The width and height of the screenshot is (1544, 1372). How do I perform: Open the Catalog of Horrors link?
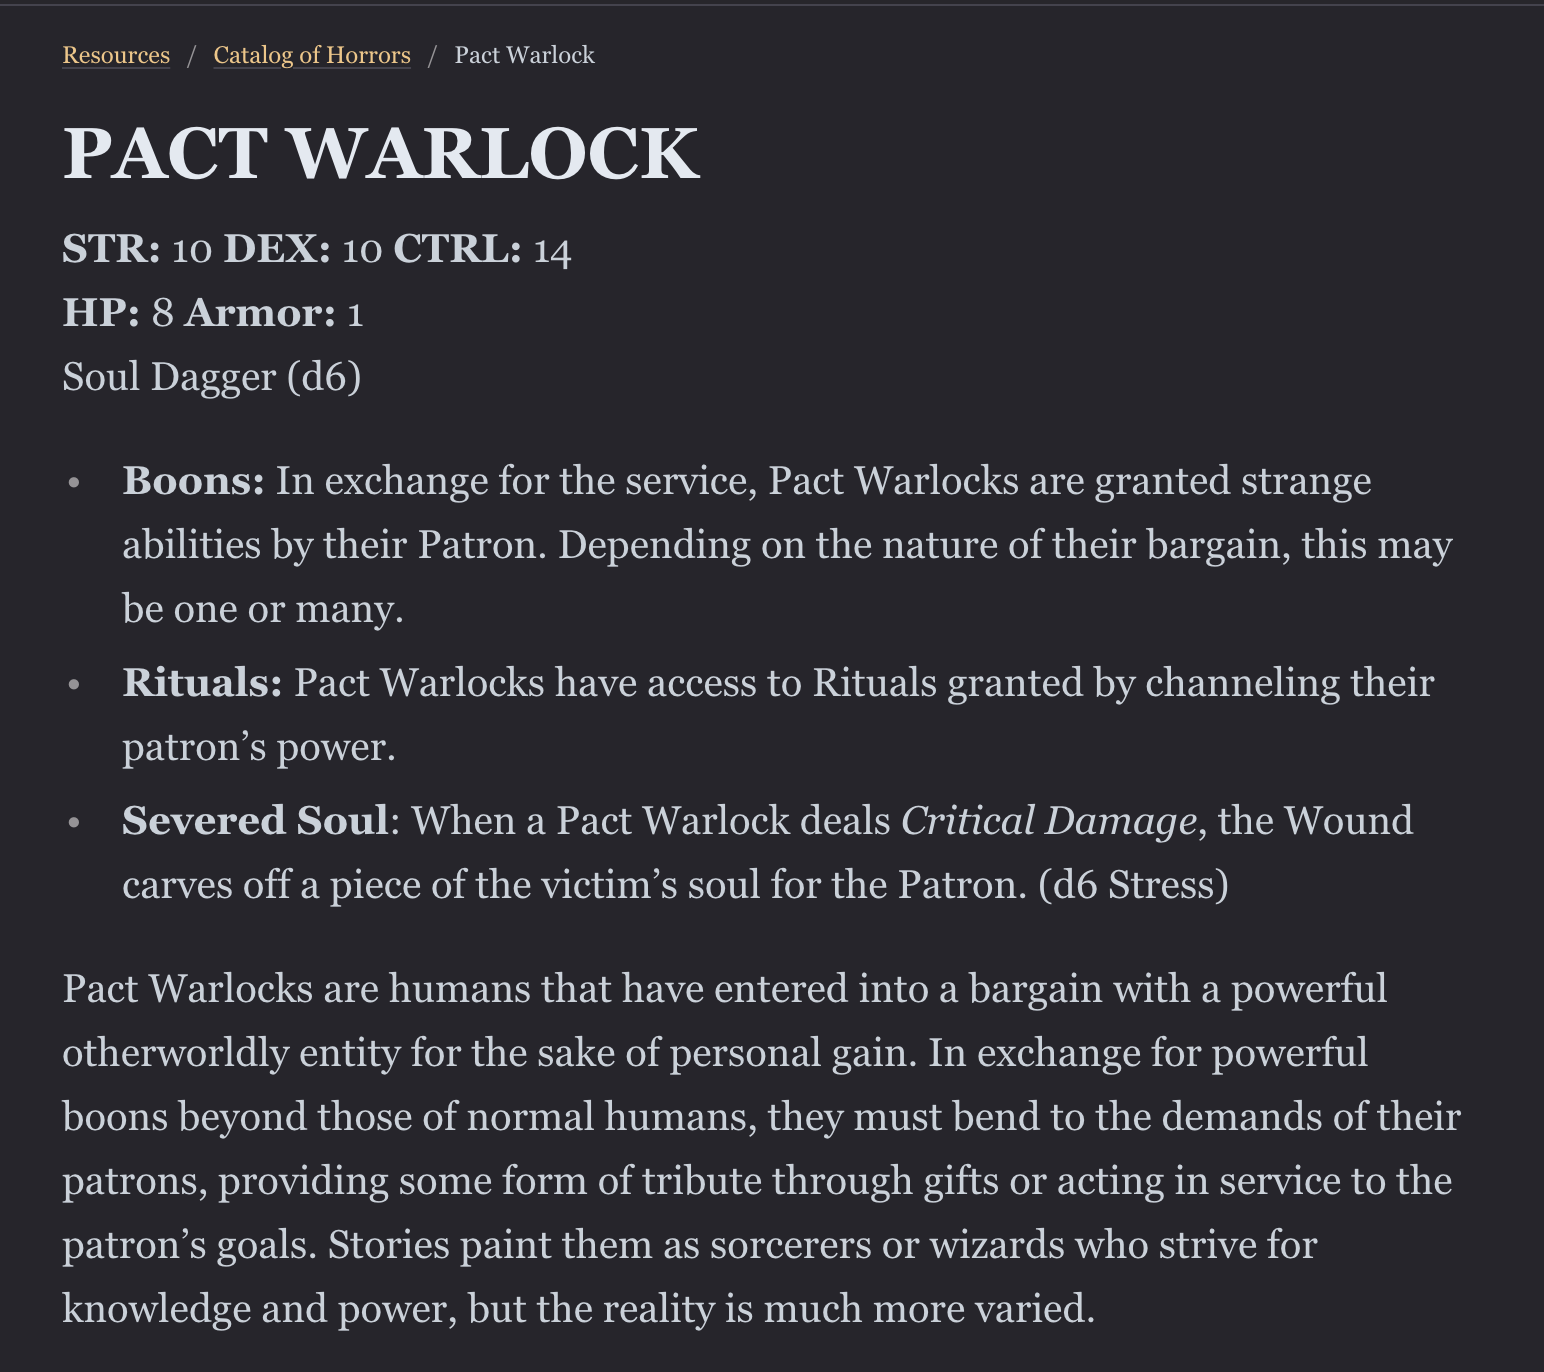coord(311,55)
